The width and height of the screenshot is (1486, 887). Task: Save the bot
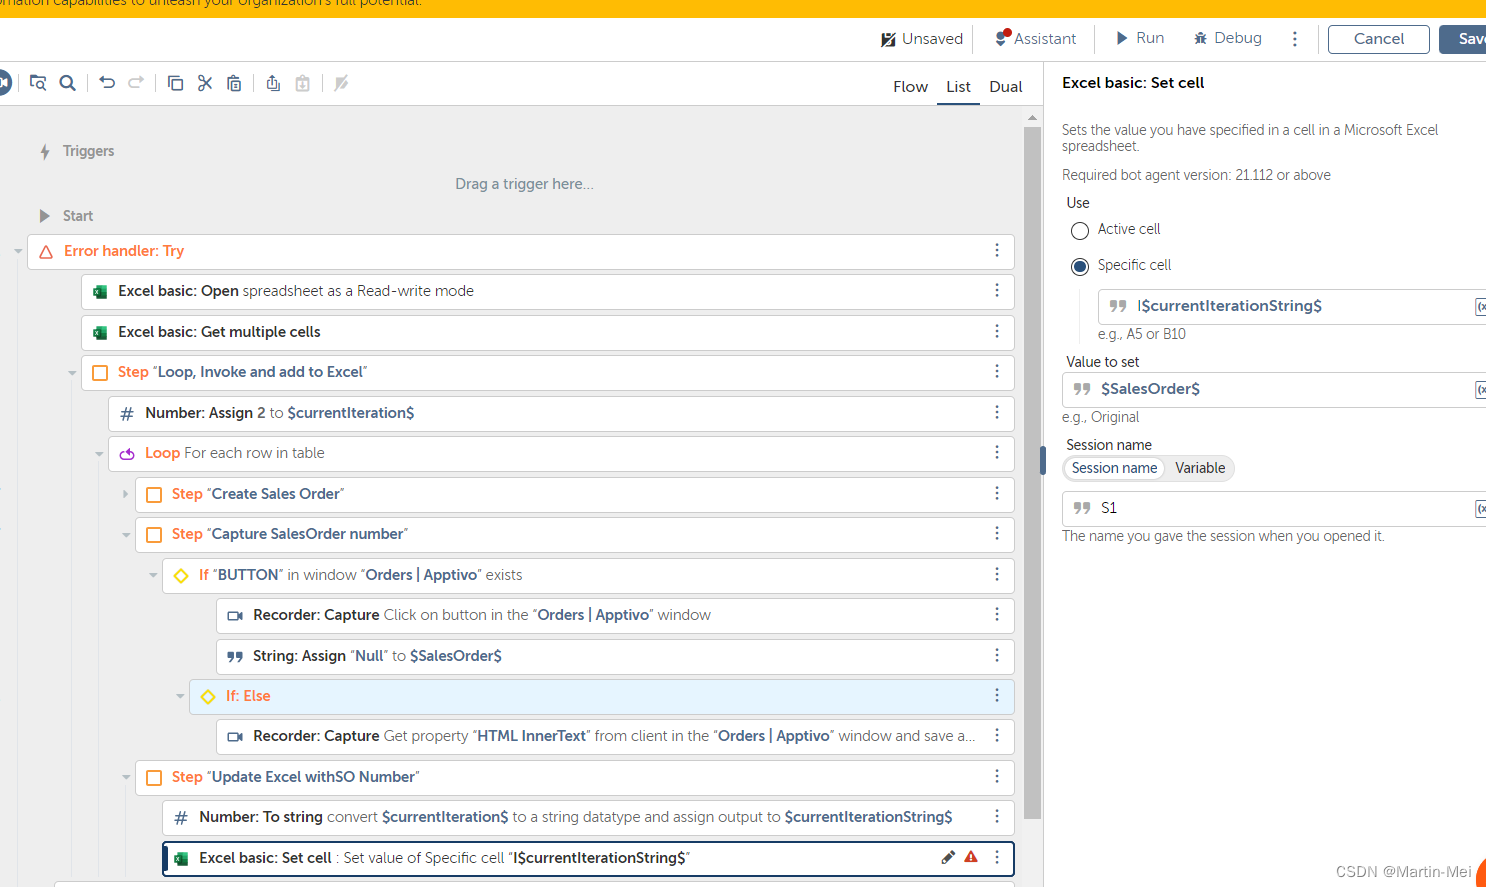[1463, 39]
